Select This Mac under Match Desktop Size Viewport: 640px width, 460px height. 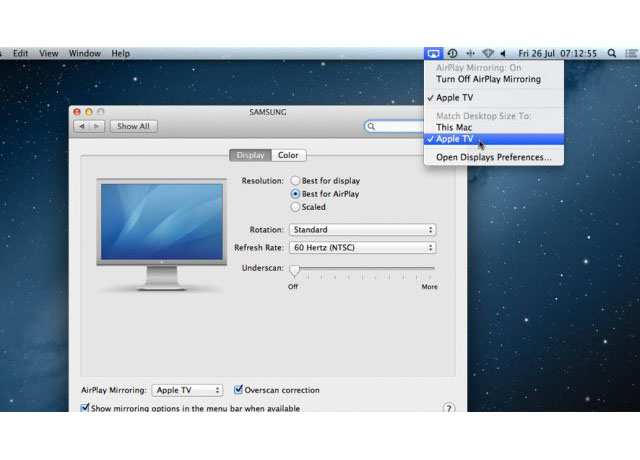(x=454, y=128)
